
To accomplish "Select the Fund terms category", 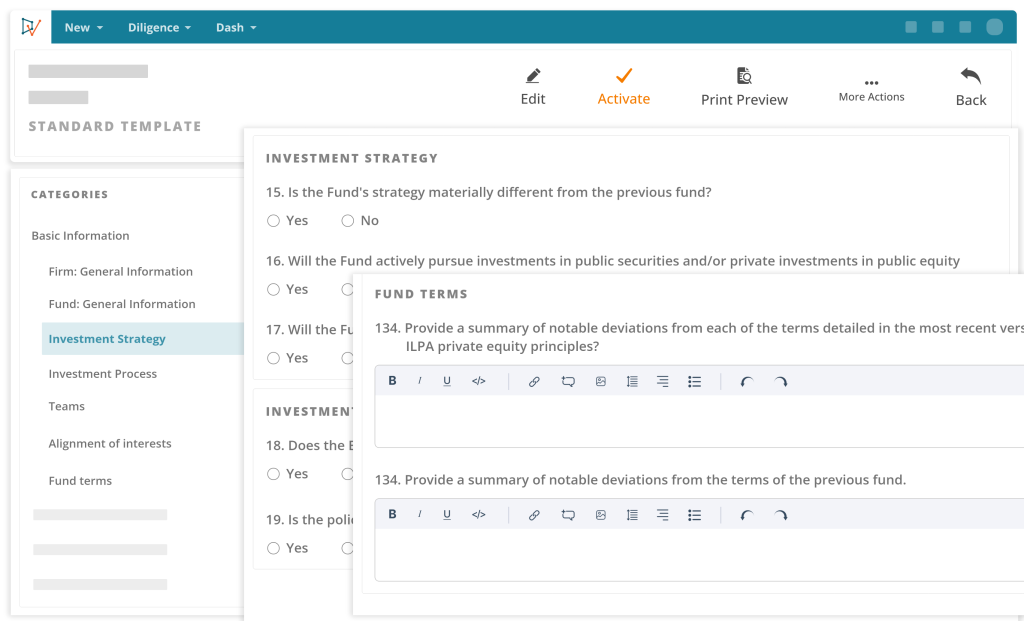I will (80, 480).
